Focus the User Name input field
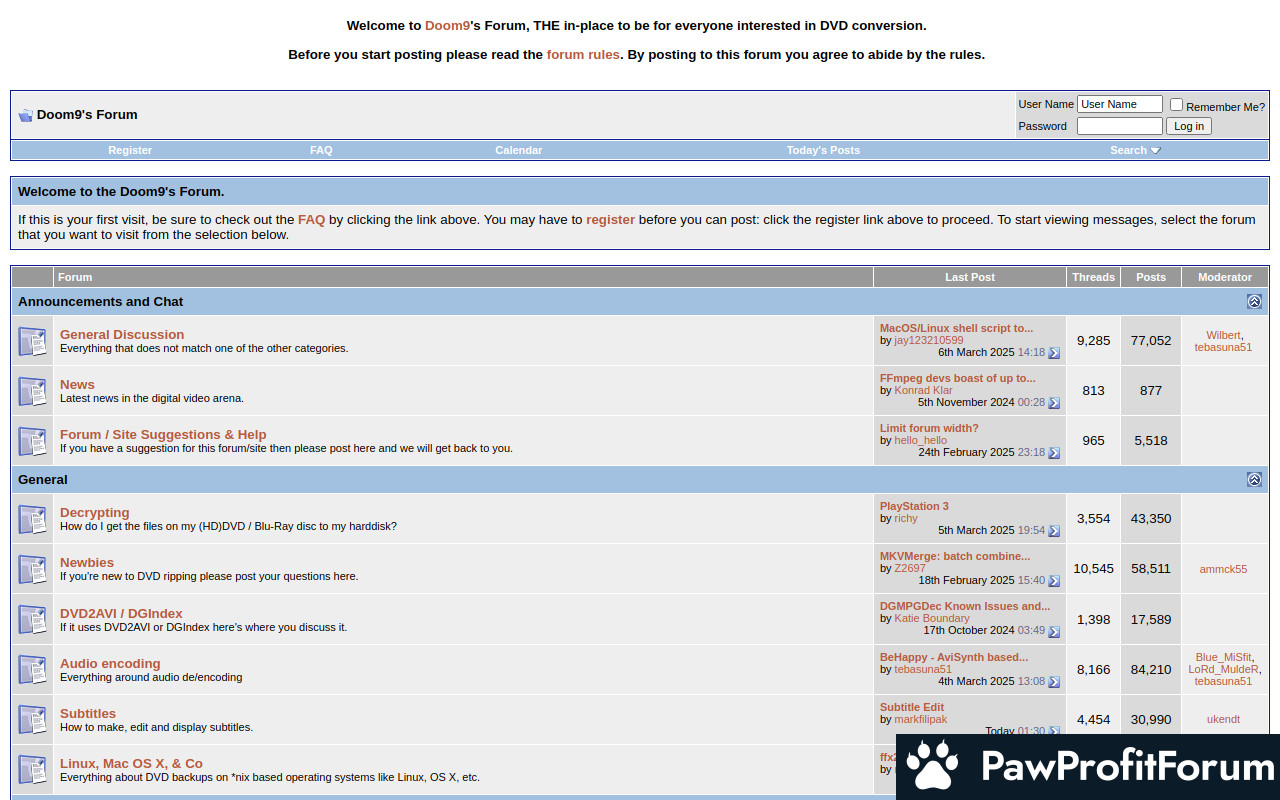Screen dimensions: 1280x800 pos(1120,104)
